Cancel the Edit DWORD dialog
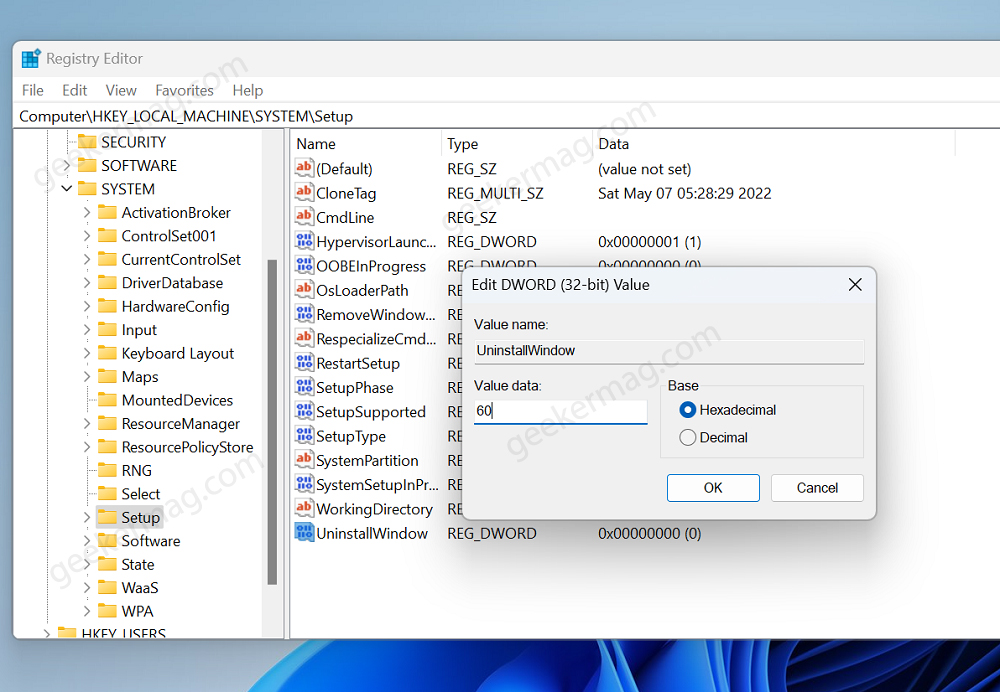Screen dimensions: 1000x692 coord(817,488)
